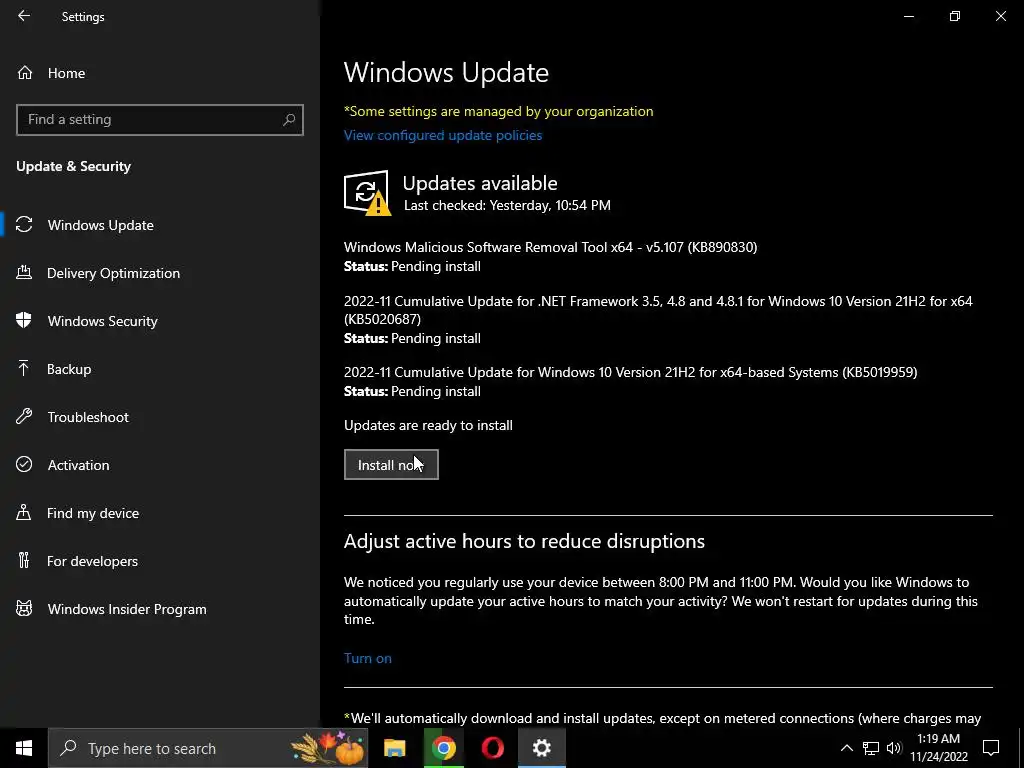Screen dimensions: 1024x768
Task: Click the For developers tools icon
Action: tap(24, 560)
